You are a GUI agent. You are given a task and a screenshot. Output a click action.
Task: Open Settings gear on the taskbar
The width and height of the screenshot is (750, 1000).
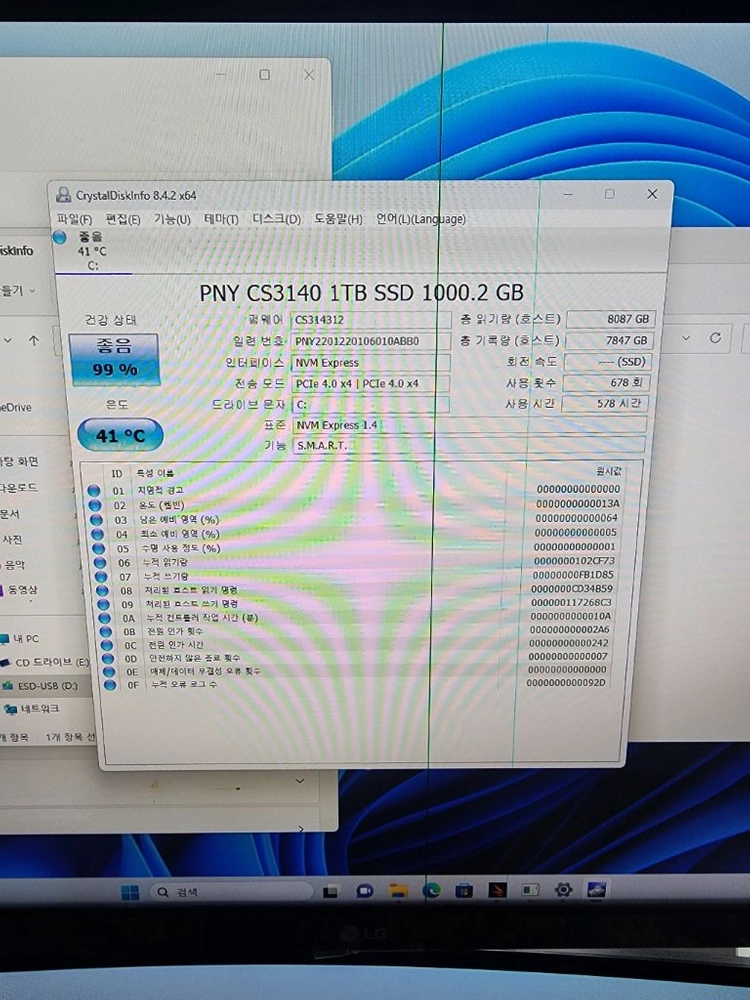[x=563, y=889]
